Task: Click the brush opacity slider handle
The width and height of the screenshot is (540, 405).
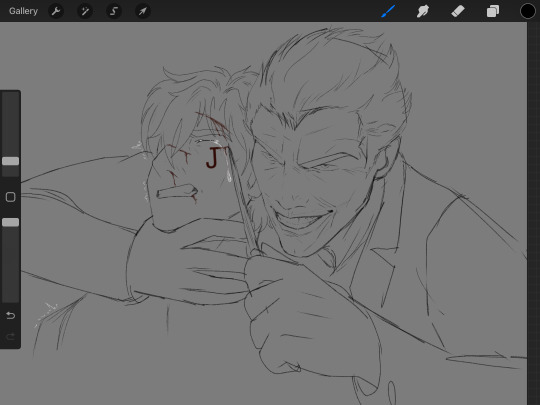Action: coord(10,222)
